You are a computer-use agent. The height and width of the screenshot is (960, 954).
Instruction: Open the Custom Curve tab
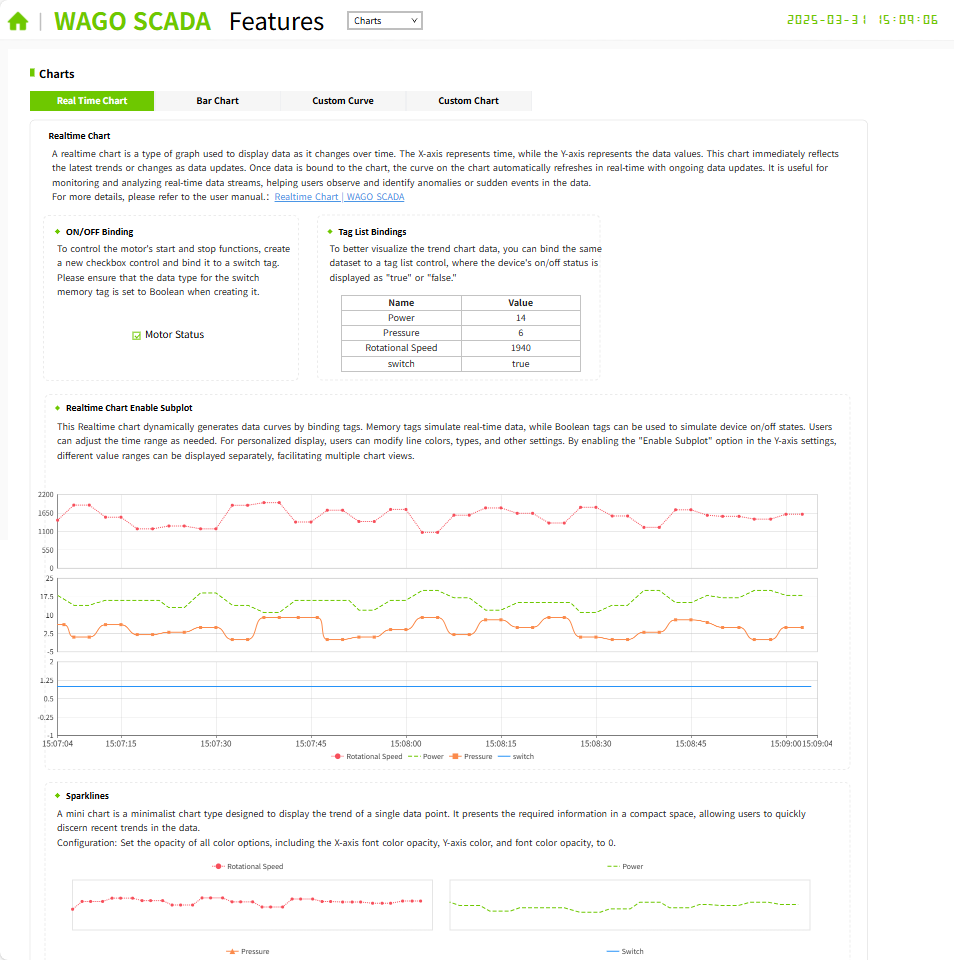343,101
